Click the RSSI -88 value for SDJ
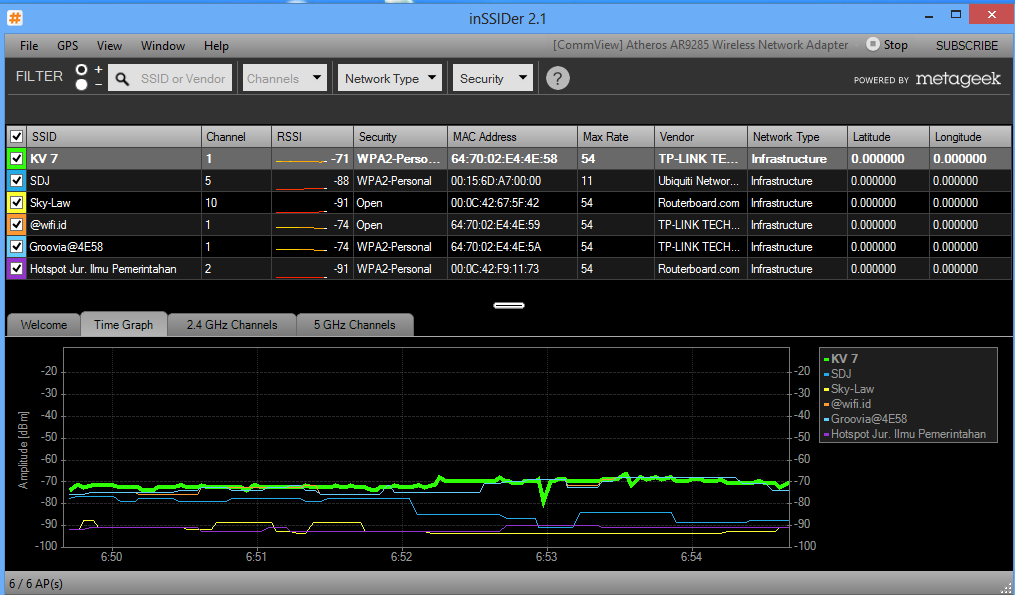The width and height of the screenshot is (1015, 595). (x=341, y=181)
